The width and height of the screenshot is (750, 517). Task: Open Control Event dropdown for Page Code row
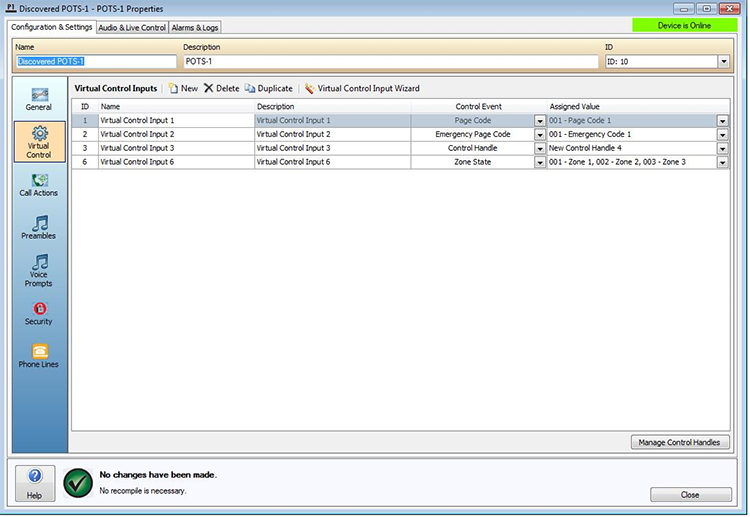[538, 121]
